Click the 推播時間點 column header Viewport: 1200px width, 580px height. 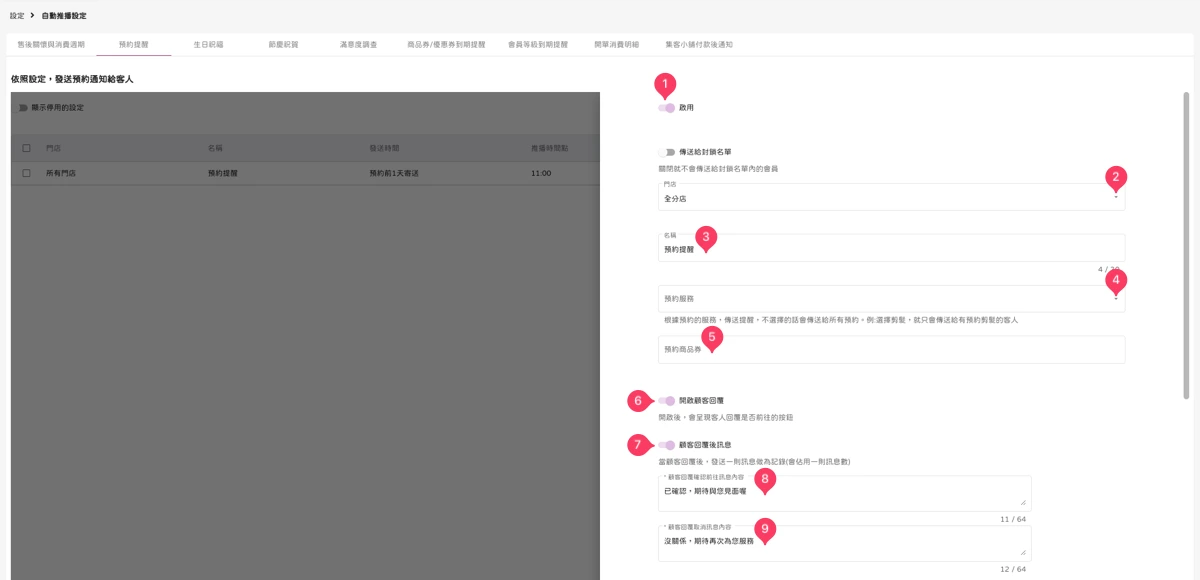(549, 148)
